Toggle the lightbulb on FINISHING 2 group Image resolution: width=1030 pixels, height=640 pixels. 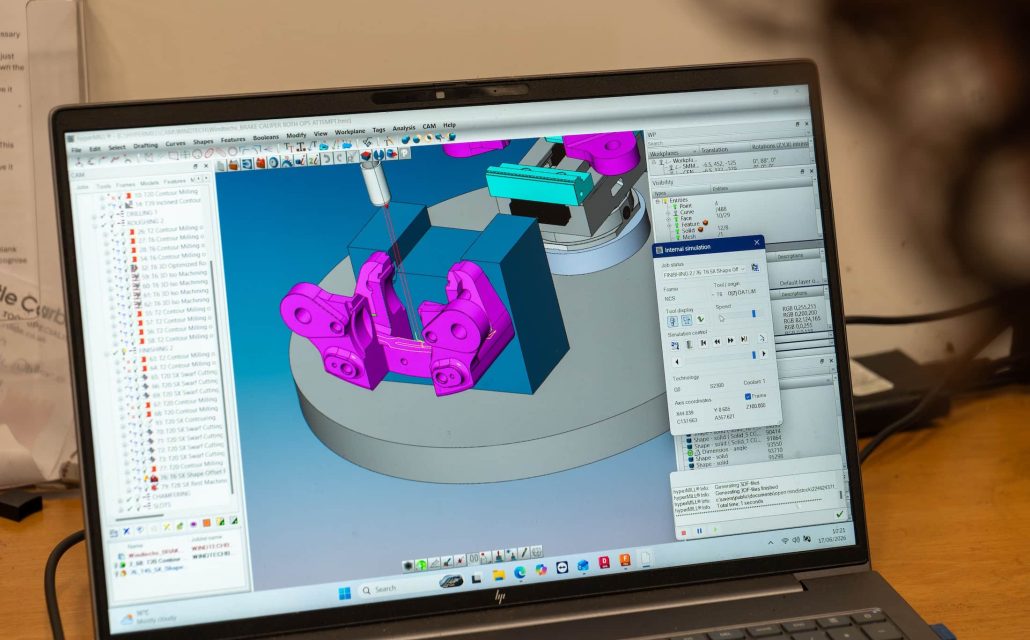point(124,350)
